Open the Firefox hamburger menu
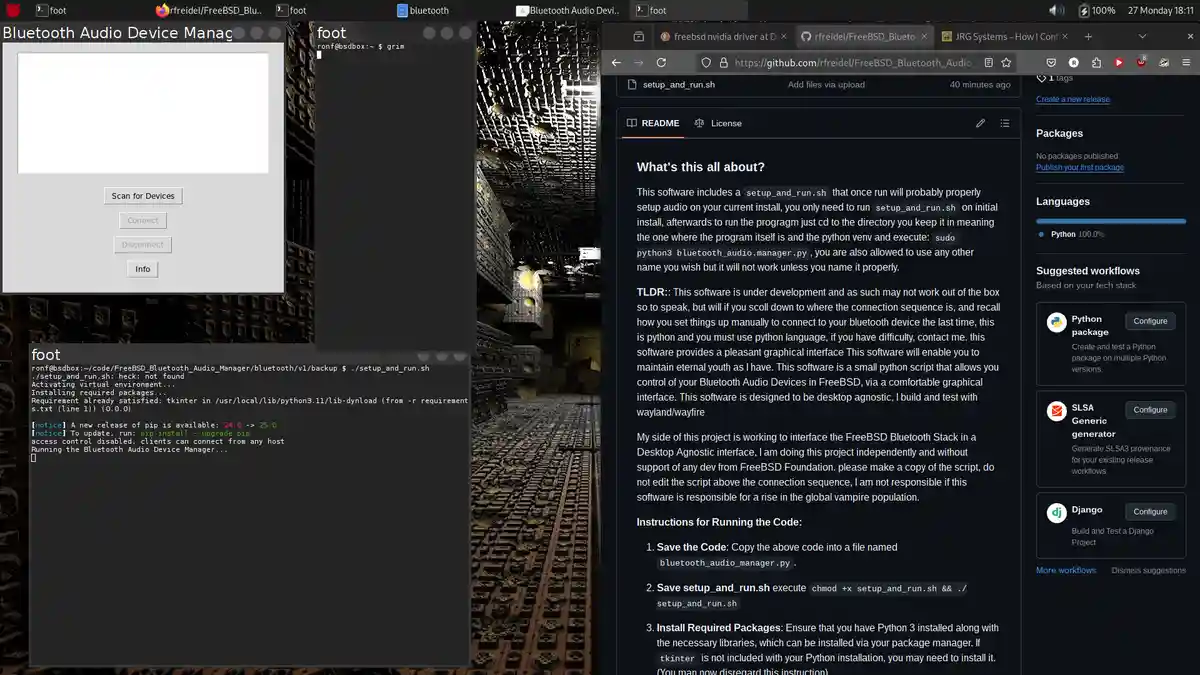 [1187, 62]
